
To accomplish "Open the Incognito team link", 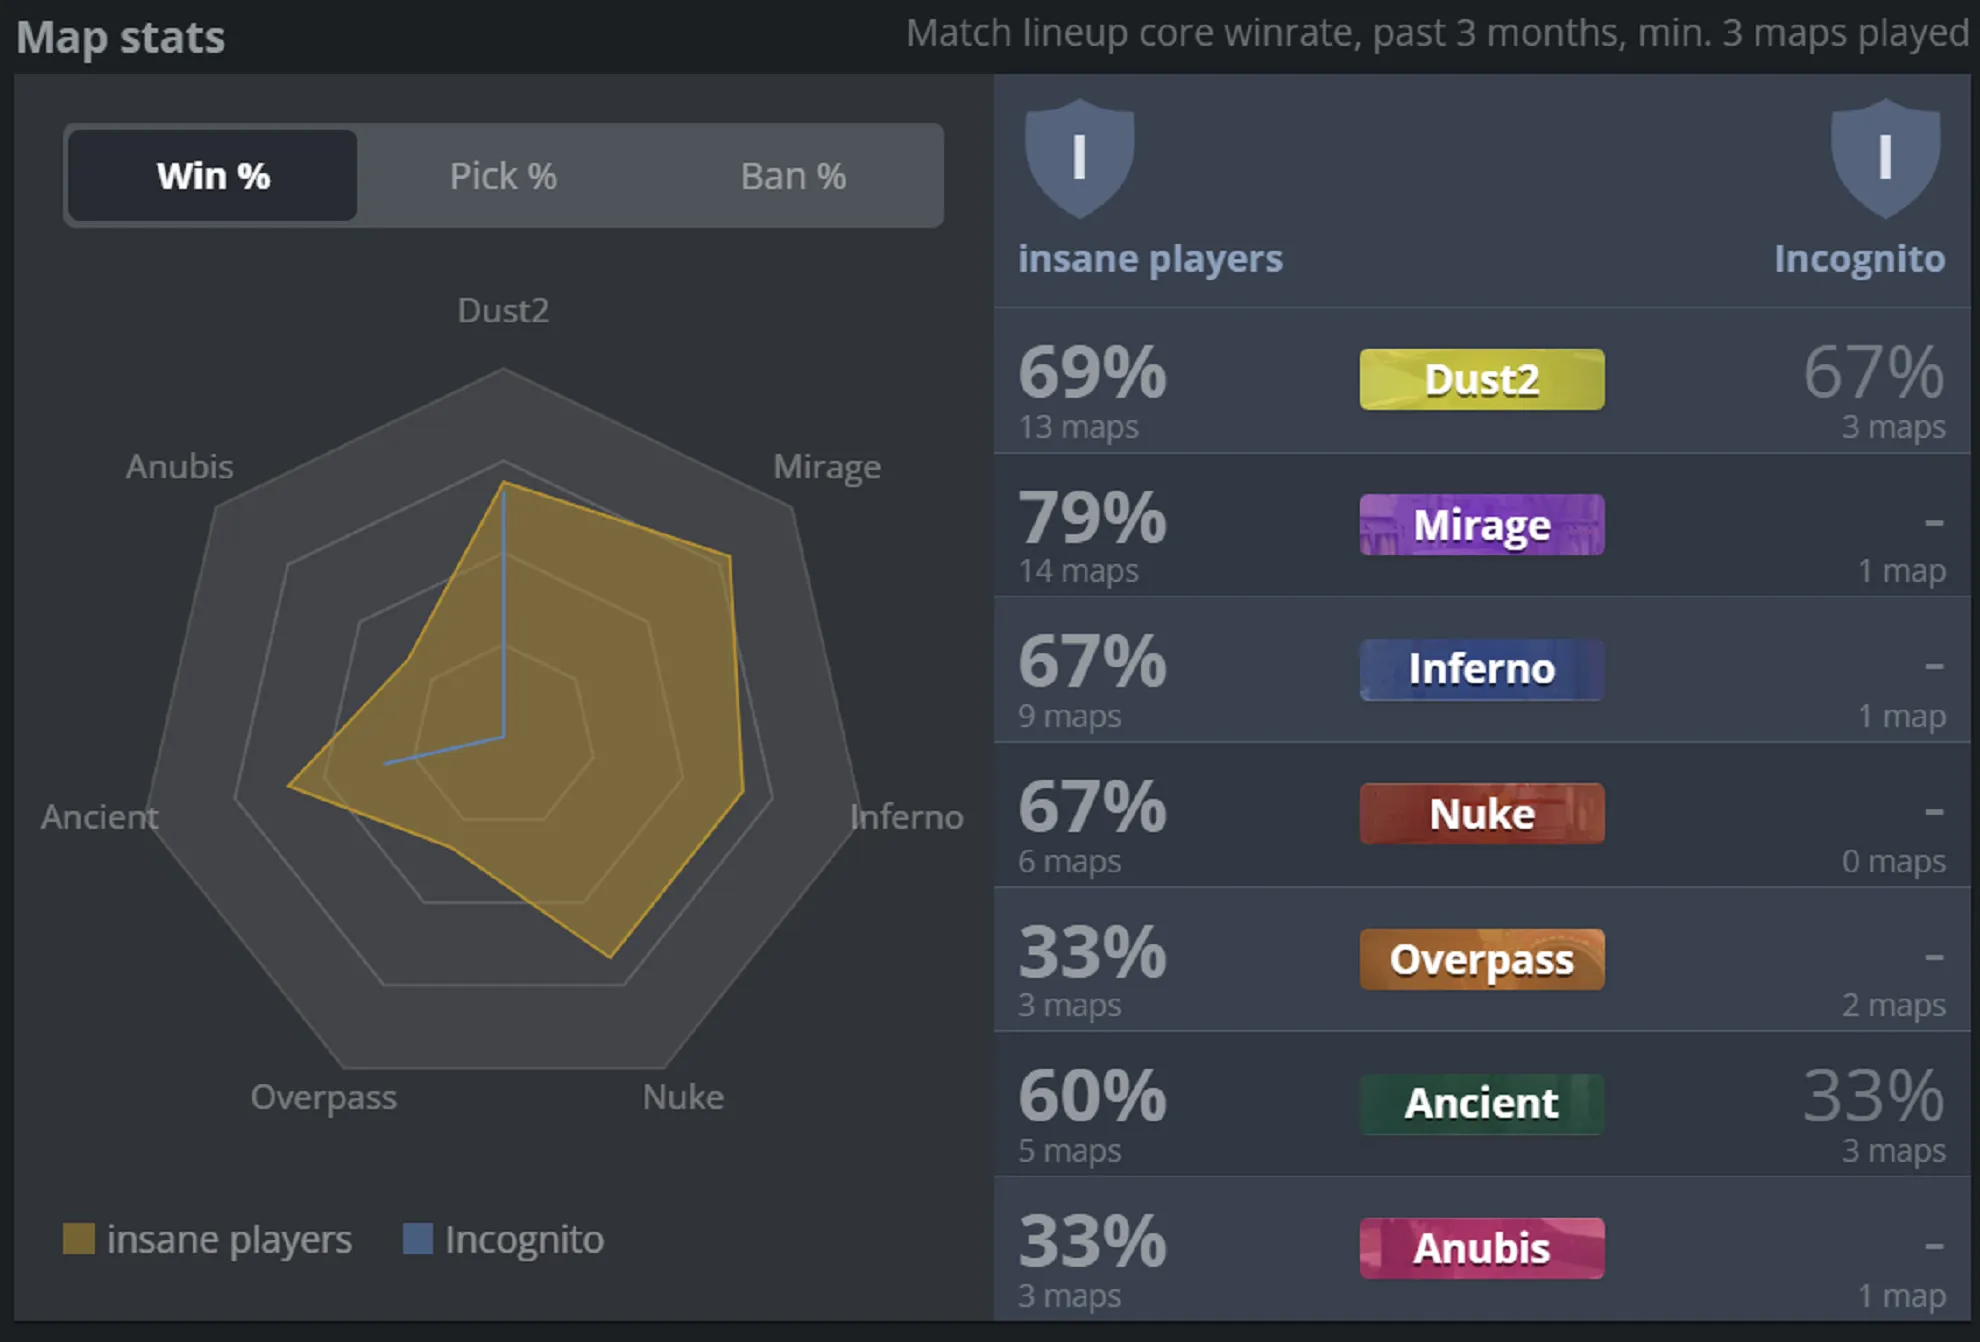I will pyautogui.click(x=1859, y=259).
